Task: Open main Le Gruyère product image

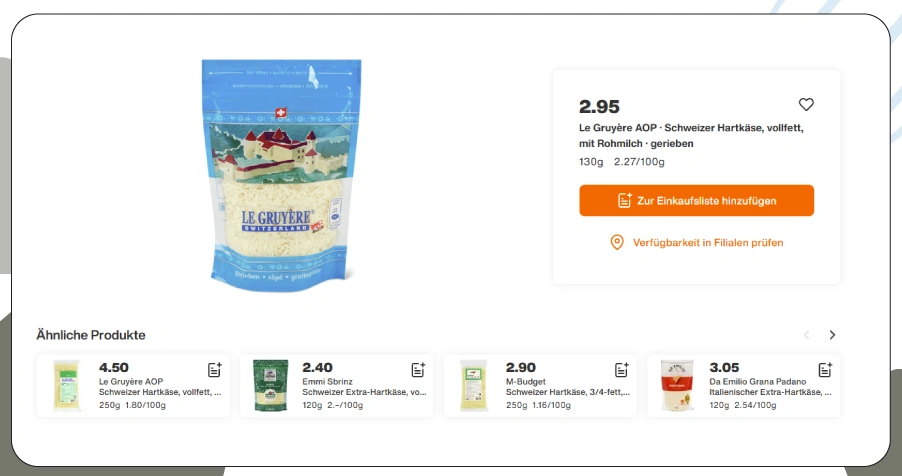Action: [x=281, y=176]
